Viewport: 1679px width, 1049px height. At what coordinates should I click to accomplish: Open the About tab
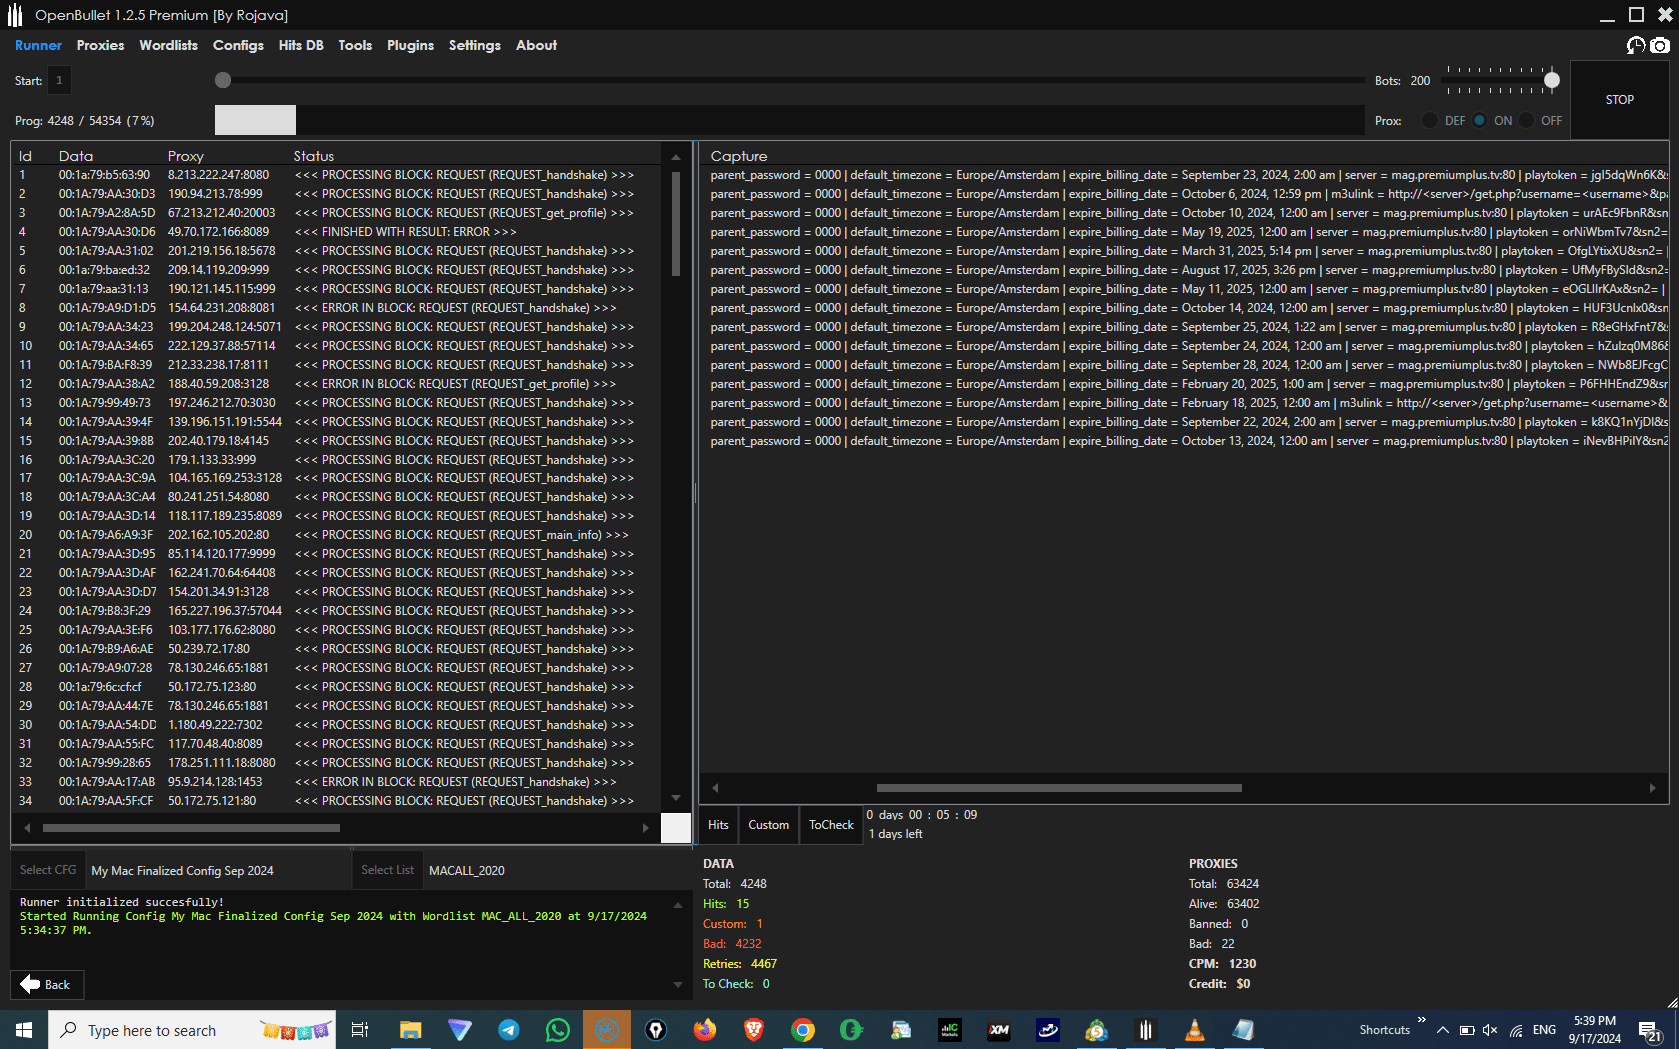(536, 45)
